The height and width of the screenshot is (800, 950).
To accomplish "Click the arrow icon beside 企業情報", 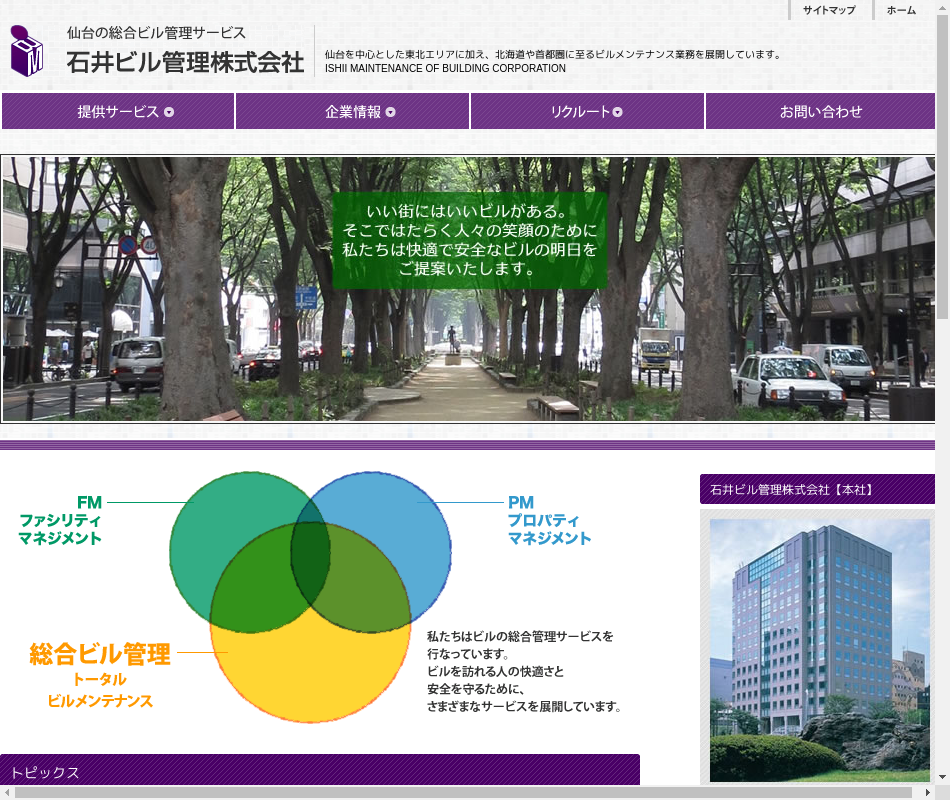I will (x=390, y=112).
